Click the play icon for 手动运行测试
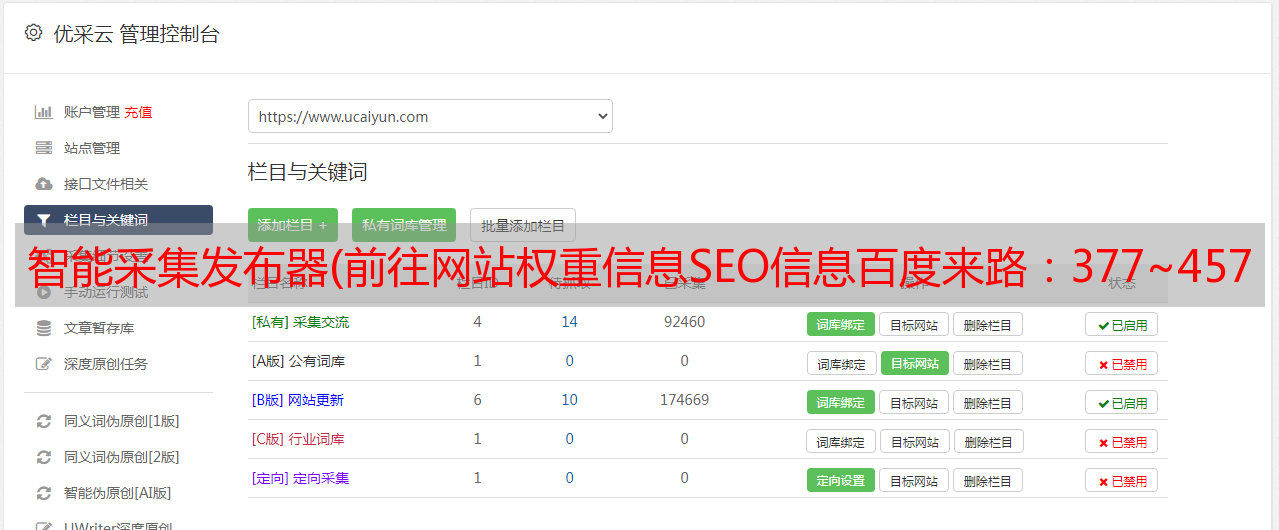Viewport: 1279px width, 530px height. [x=43, y=292]
